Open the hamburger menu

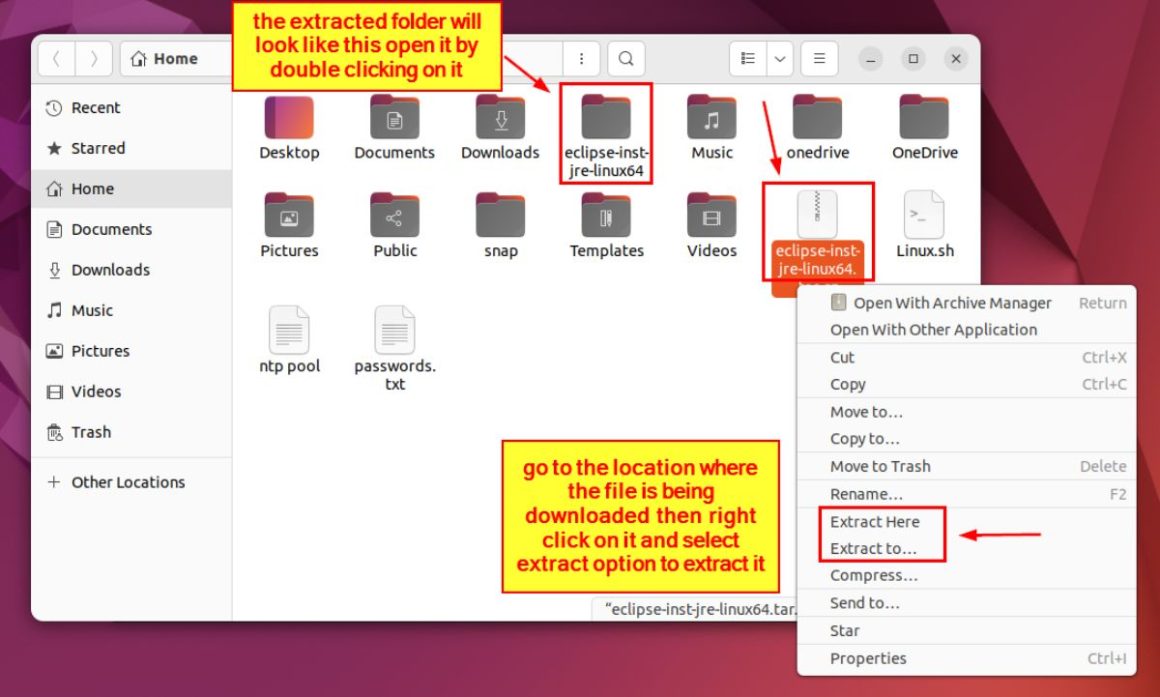coord(819,58)
